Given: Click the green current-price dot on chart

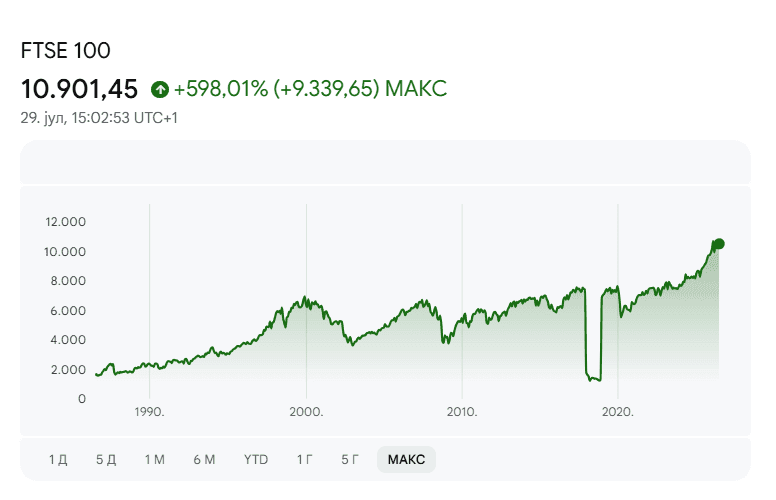Looking at the screenshot, I should (719, 244).
